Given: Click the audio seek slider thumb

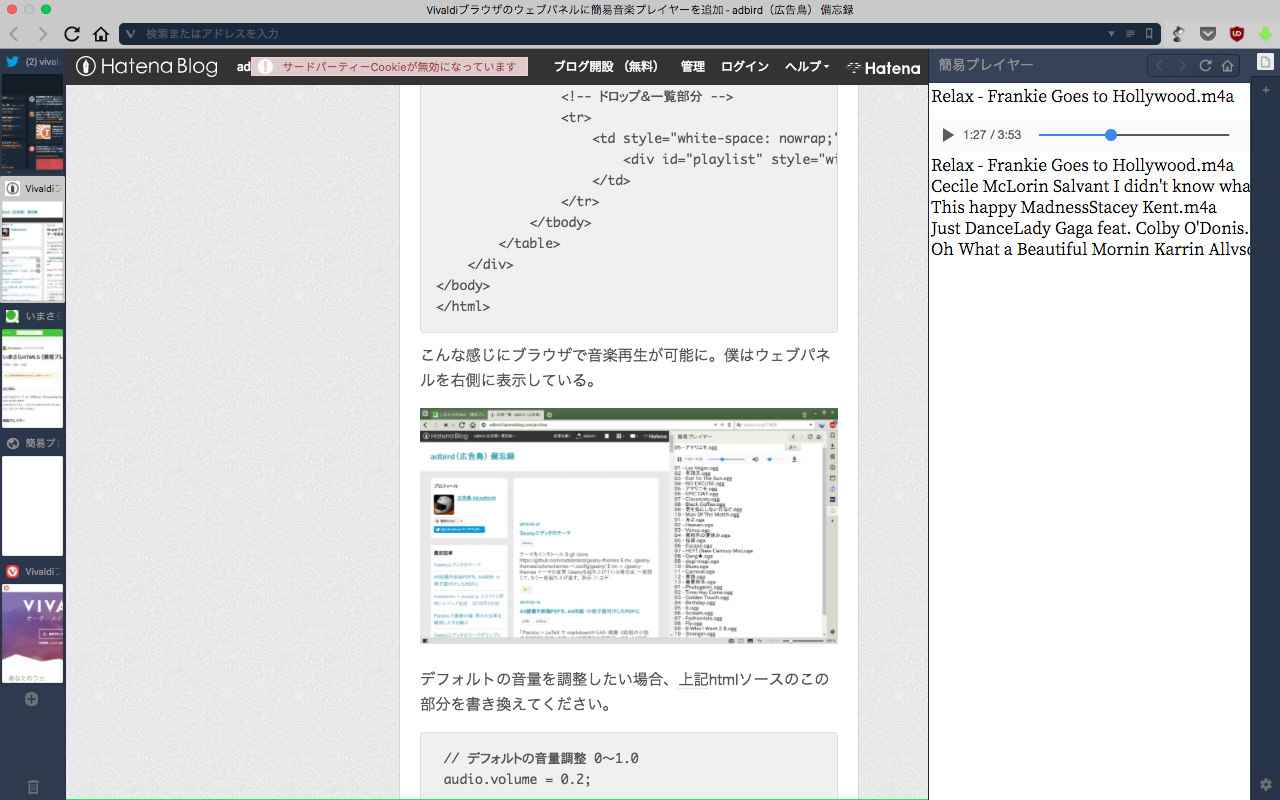Looking at the screenshot, I should point(1111,135).
